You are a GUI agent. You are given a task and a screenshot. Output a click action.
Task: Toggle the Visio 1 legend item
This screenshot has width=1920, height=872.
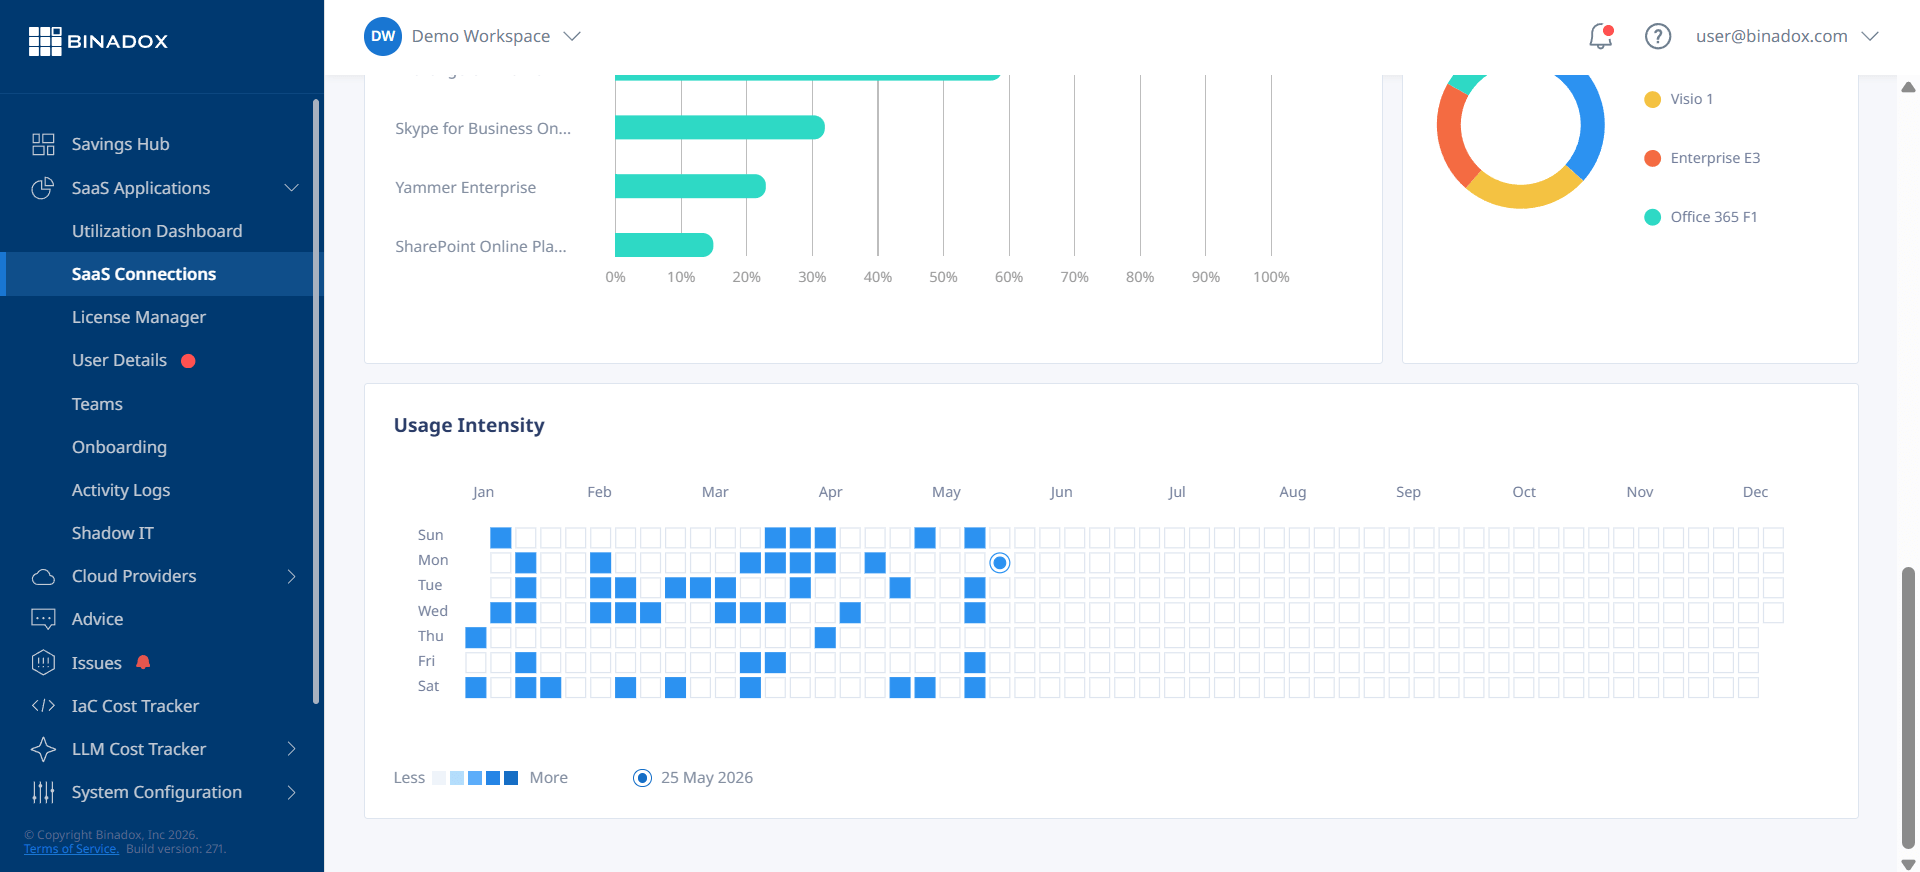[x=1678, y=99]
